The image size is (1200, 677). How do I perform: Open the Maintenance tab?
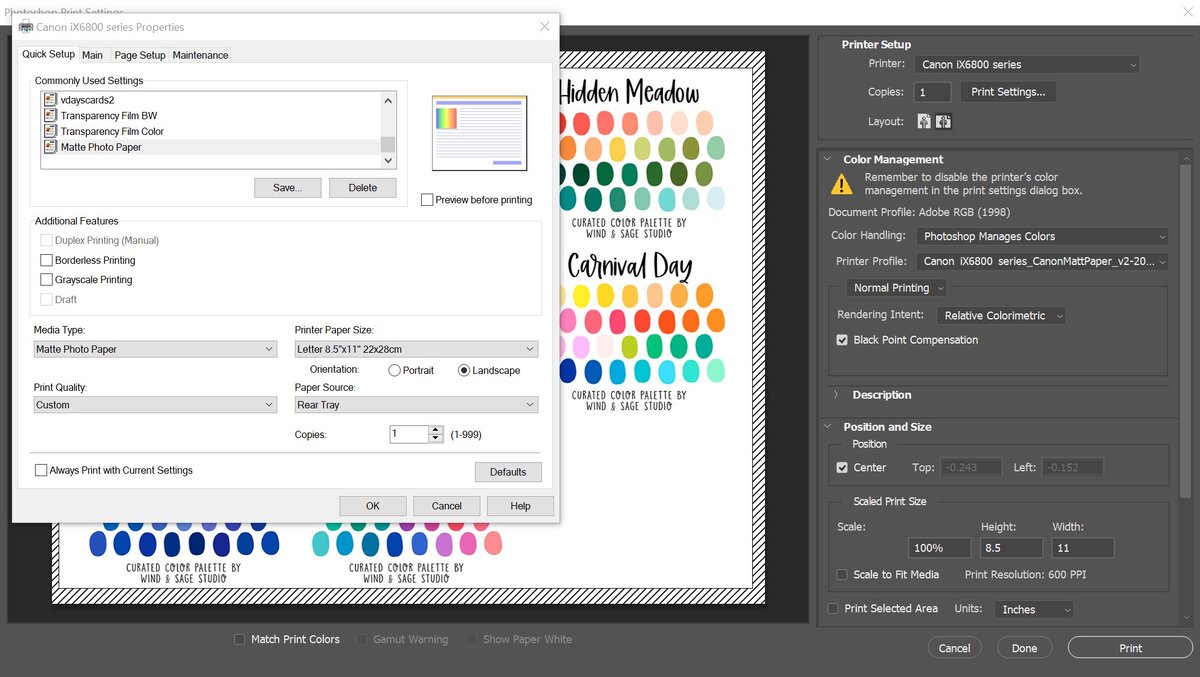pyautogui.click(x=200, y=55)
